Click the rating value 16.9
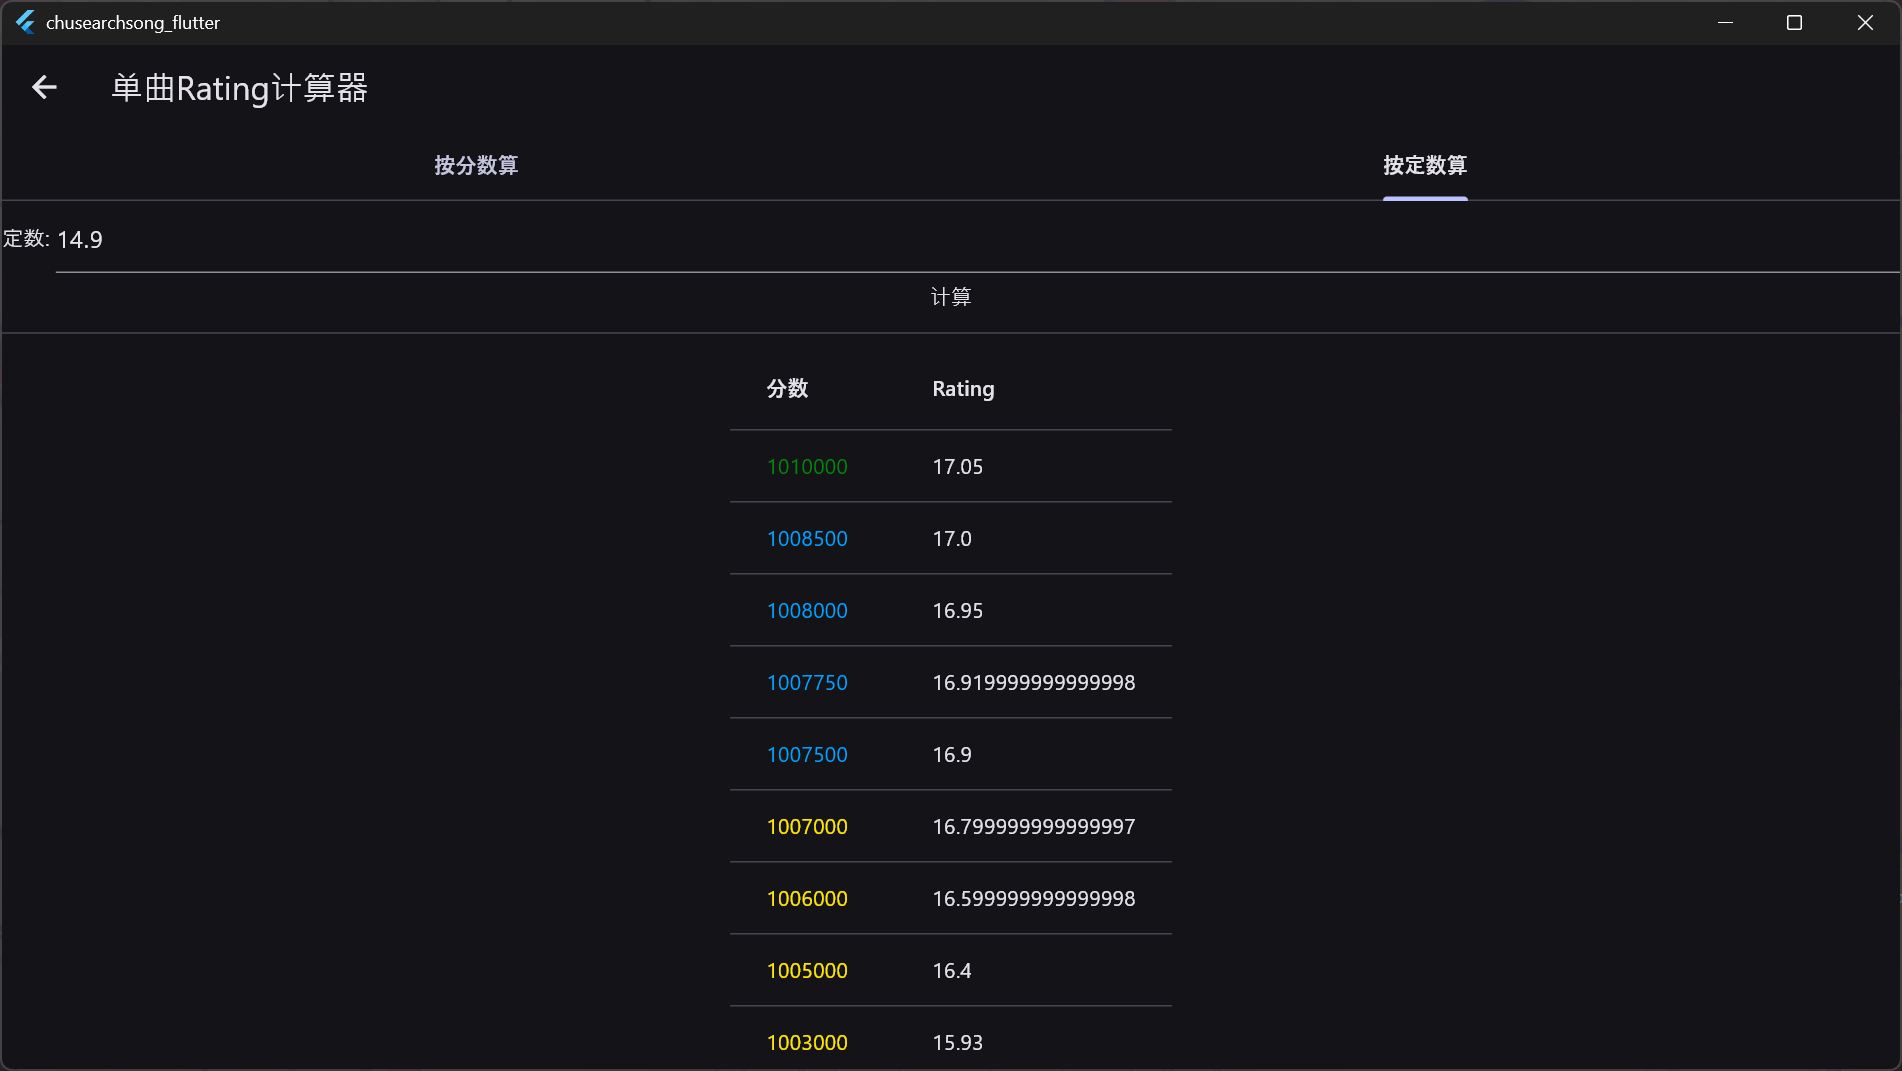Viewport: 1902px width, 1071px height. (951, 755)
